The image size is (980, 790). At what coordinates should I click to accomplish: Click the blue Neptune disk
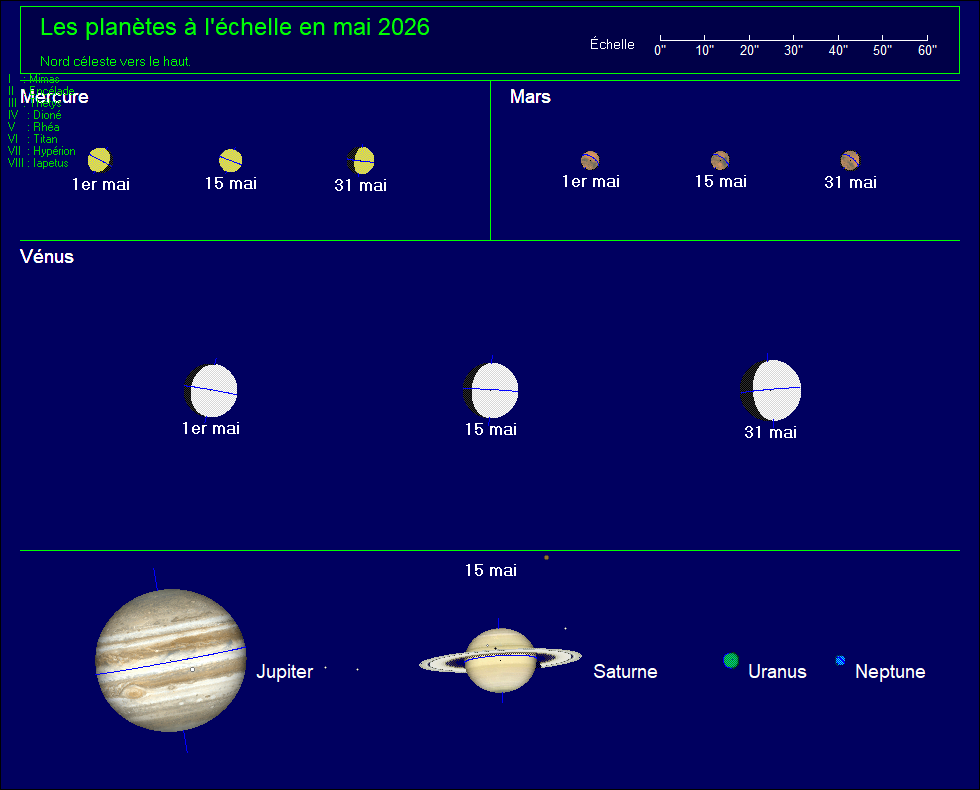coord(840,660)
